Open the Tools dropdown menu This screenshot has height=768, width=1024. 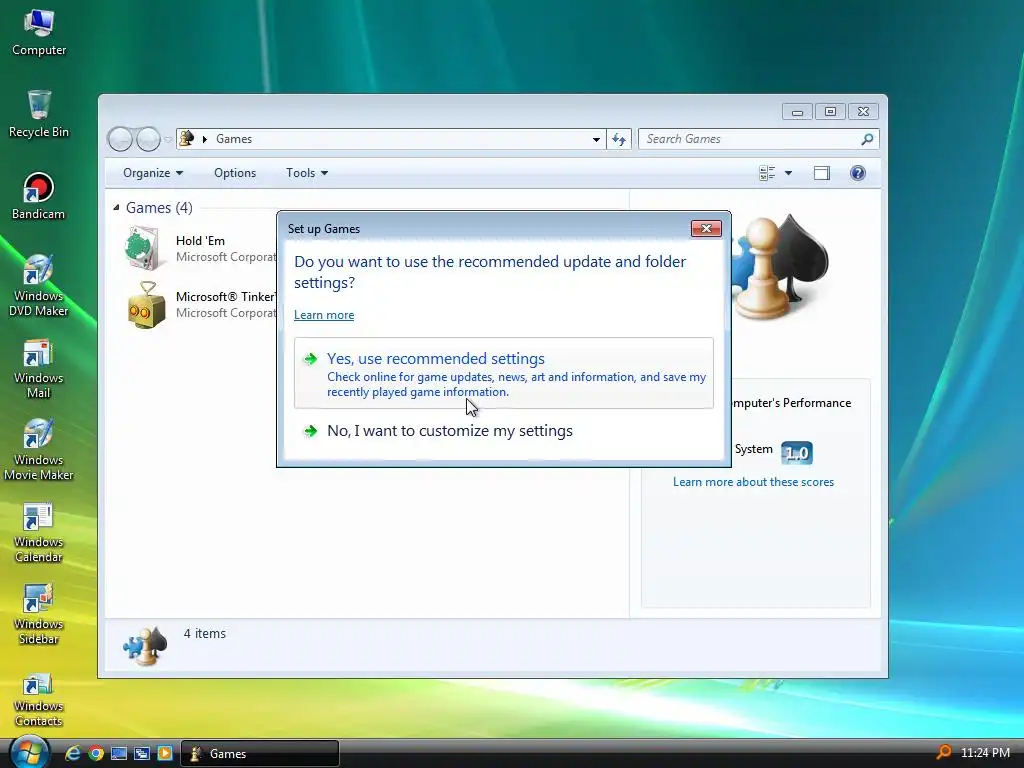[x=307, y=173]
